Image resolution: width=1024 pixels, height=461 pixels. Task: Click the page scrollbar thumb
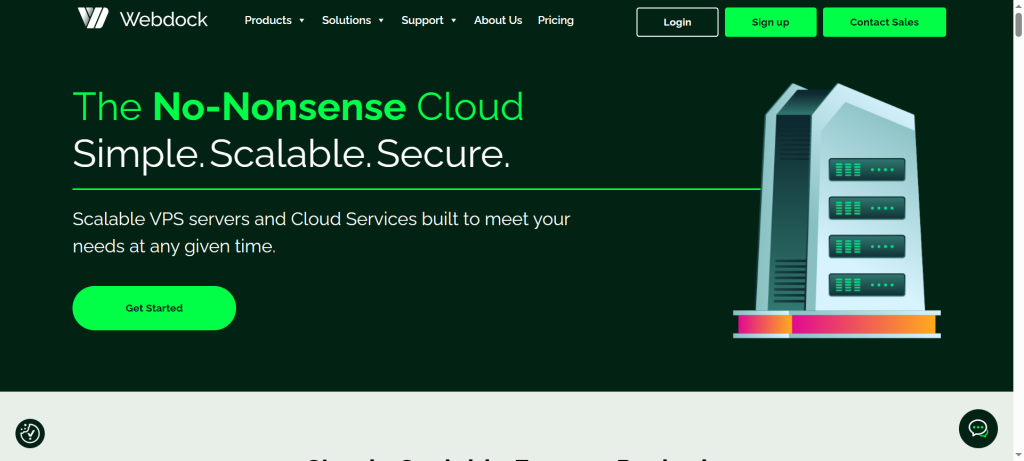(1018, 24)
